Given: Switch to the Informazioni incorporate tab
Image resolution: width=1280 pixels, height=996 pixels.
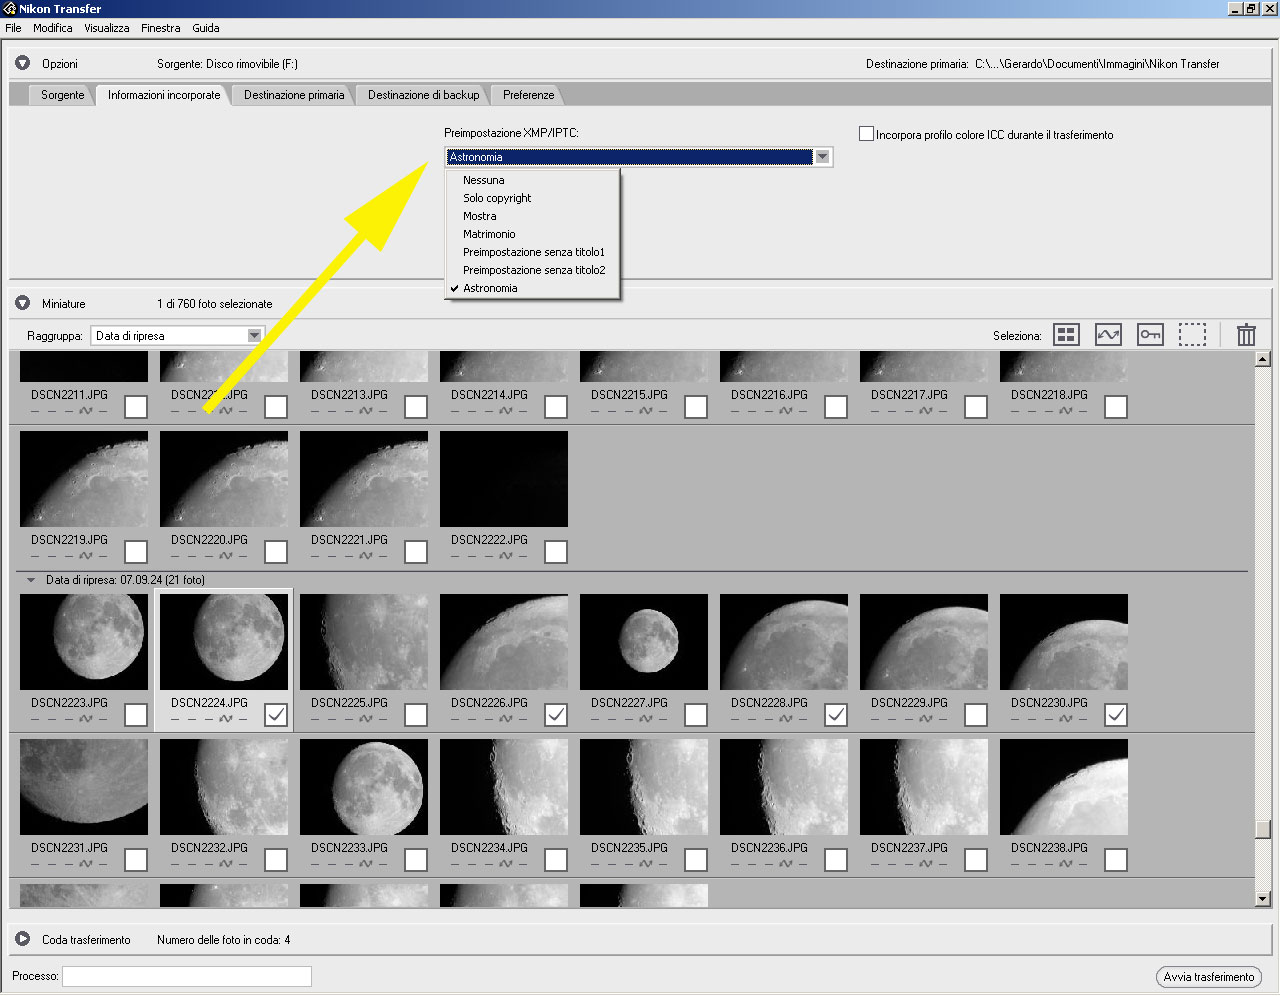Looking at the screenshot, I should (164, 95).
